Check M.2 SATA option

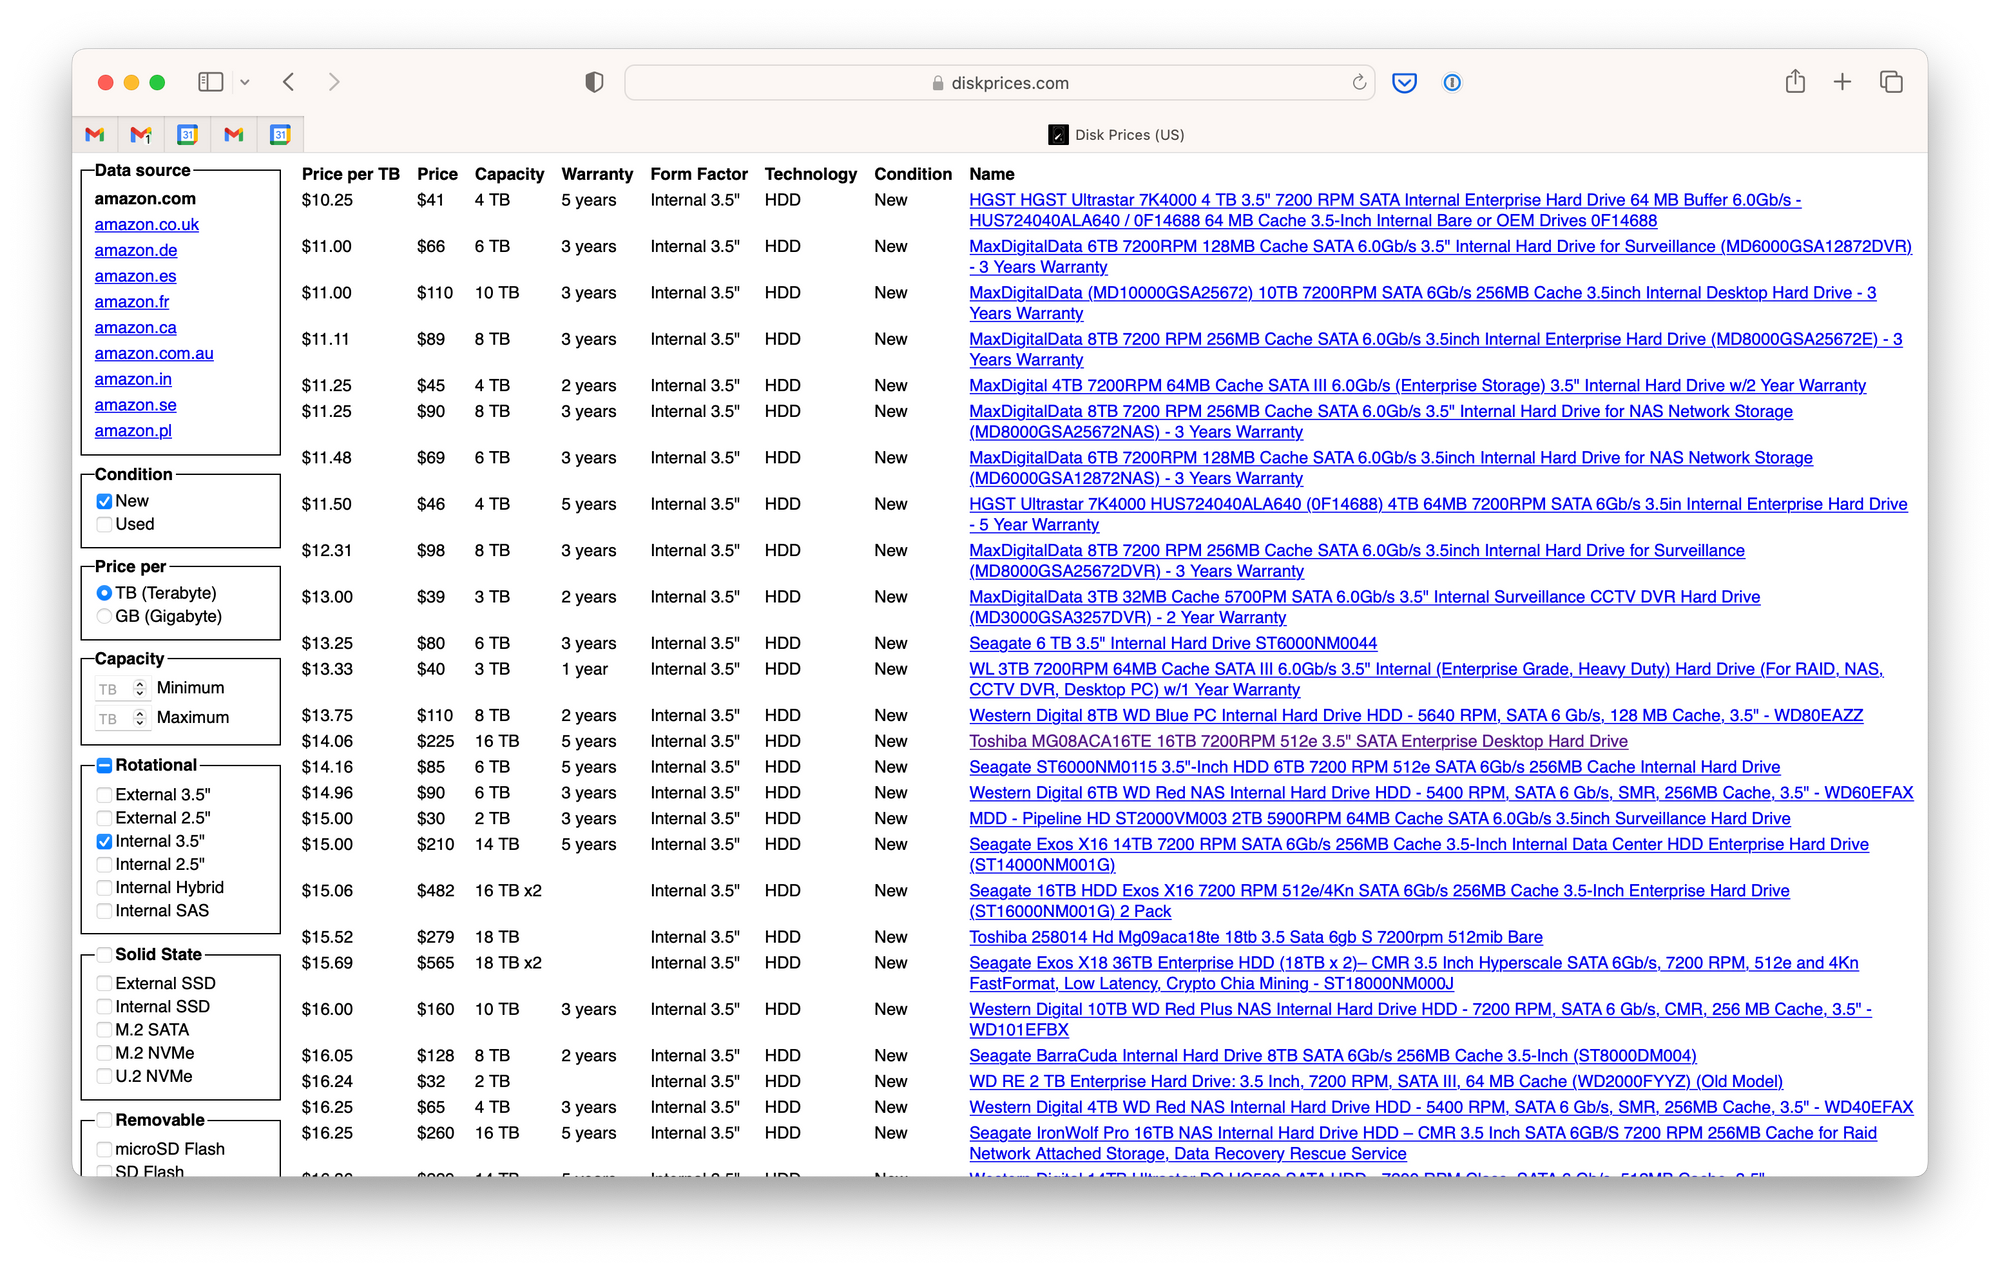[x=104, y=1030]
